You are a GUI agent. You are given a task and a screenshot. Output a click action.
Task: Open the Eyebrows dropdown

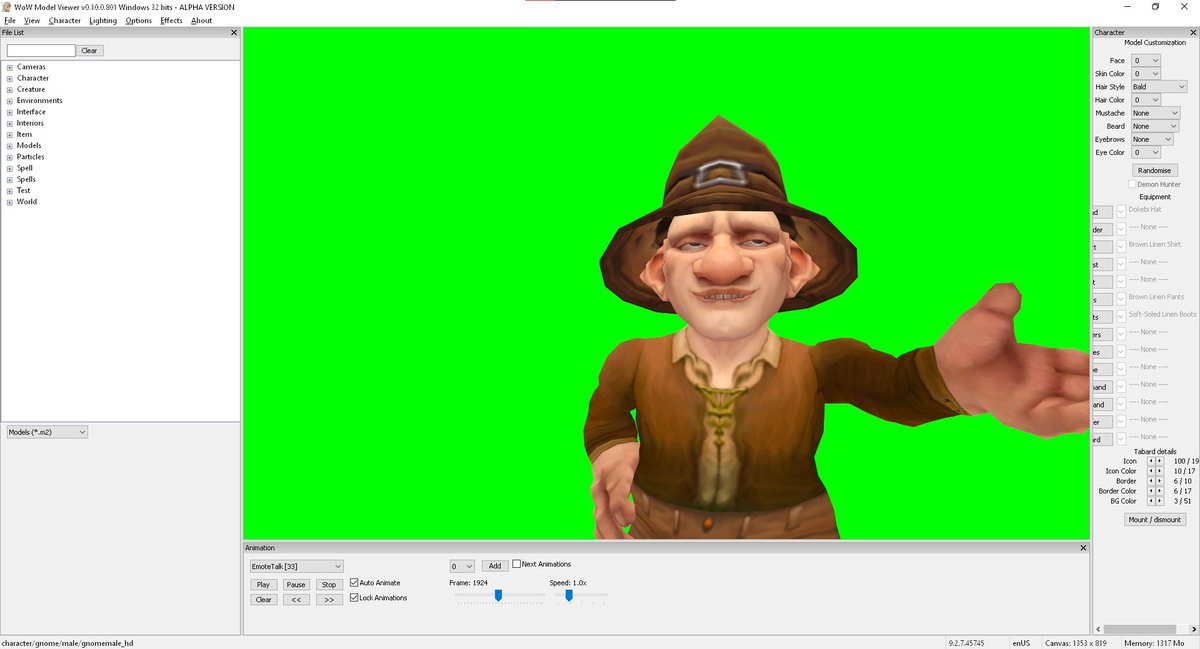click(1152, 139)
